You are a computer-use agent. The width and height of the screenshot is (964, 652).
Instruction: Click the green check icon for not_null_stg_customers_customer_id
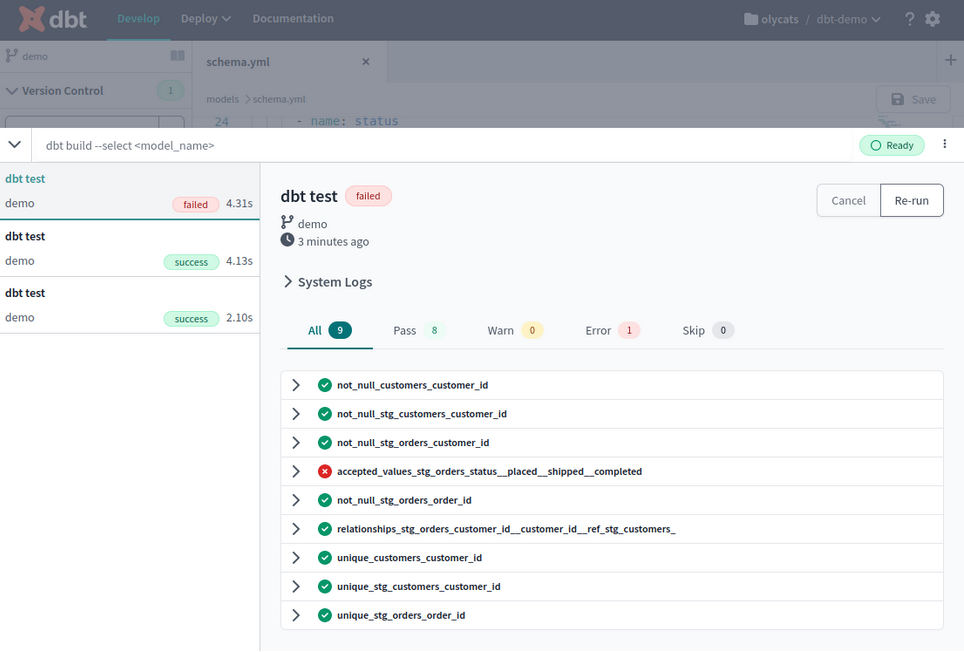pyautogui.click(x=325, y=414)
